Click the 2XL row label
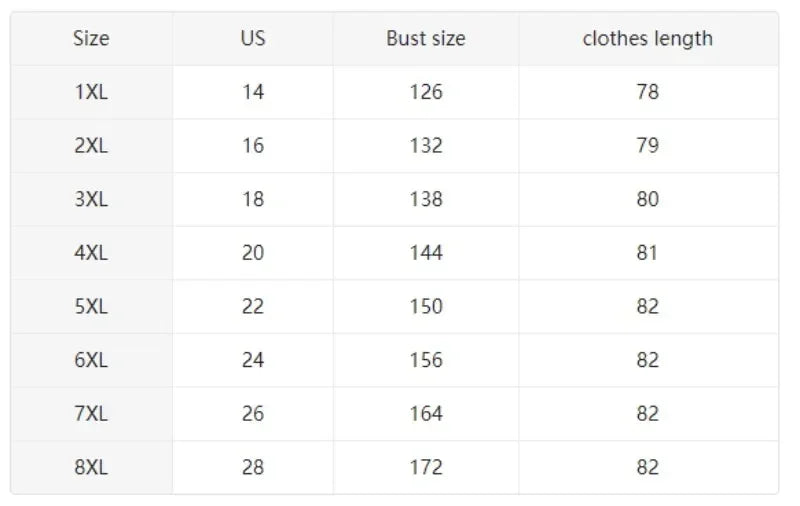 [91, 146]
